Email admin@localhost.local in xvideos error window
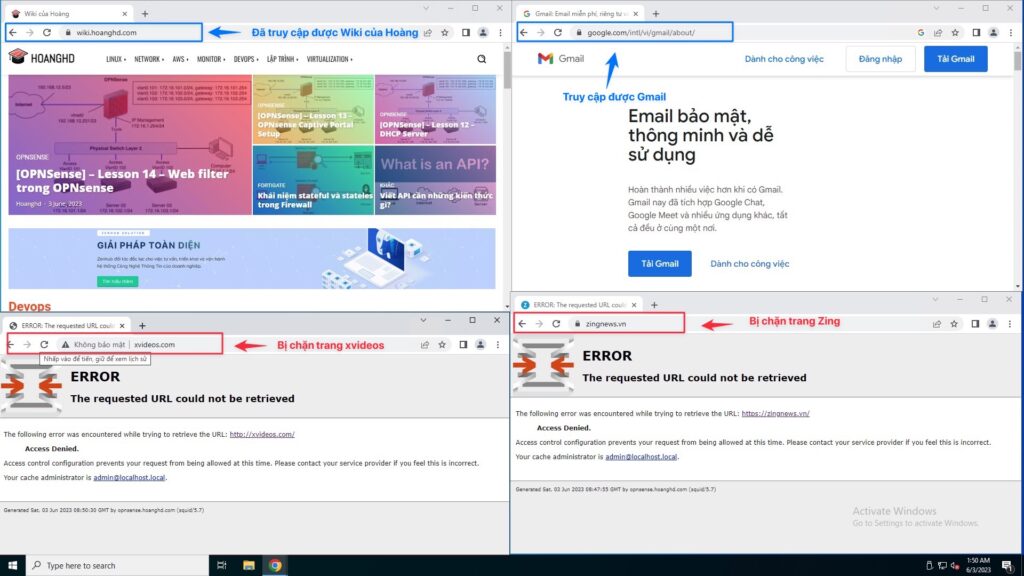This screenshot has width=1024, height=576. pyautogui.click(x=129, y=477)
